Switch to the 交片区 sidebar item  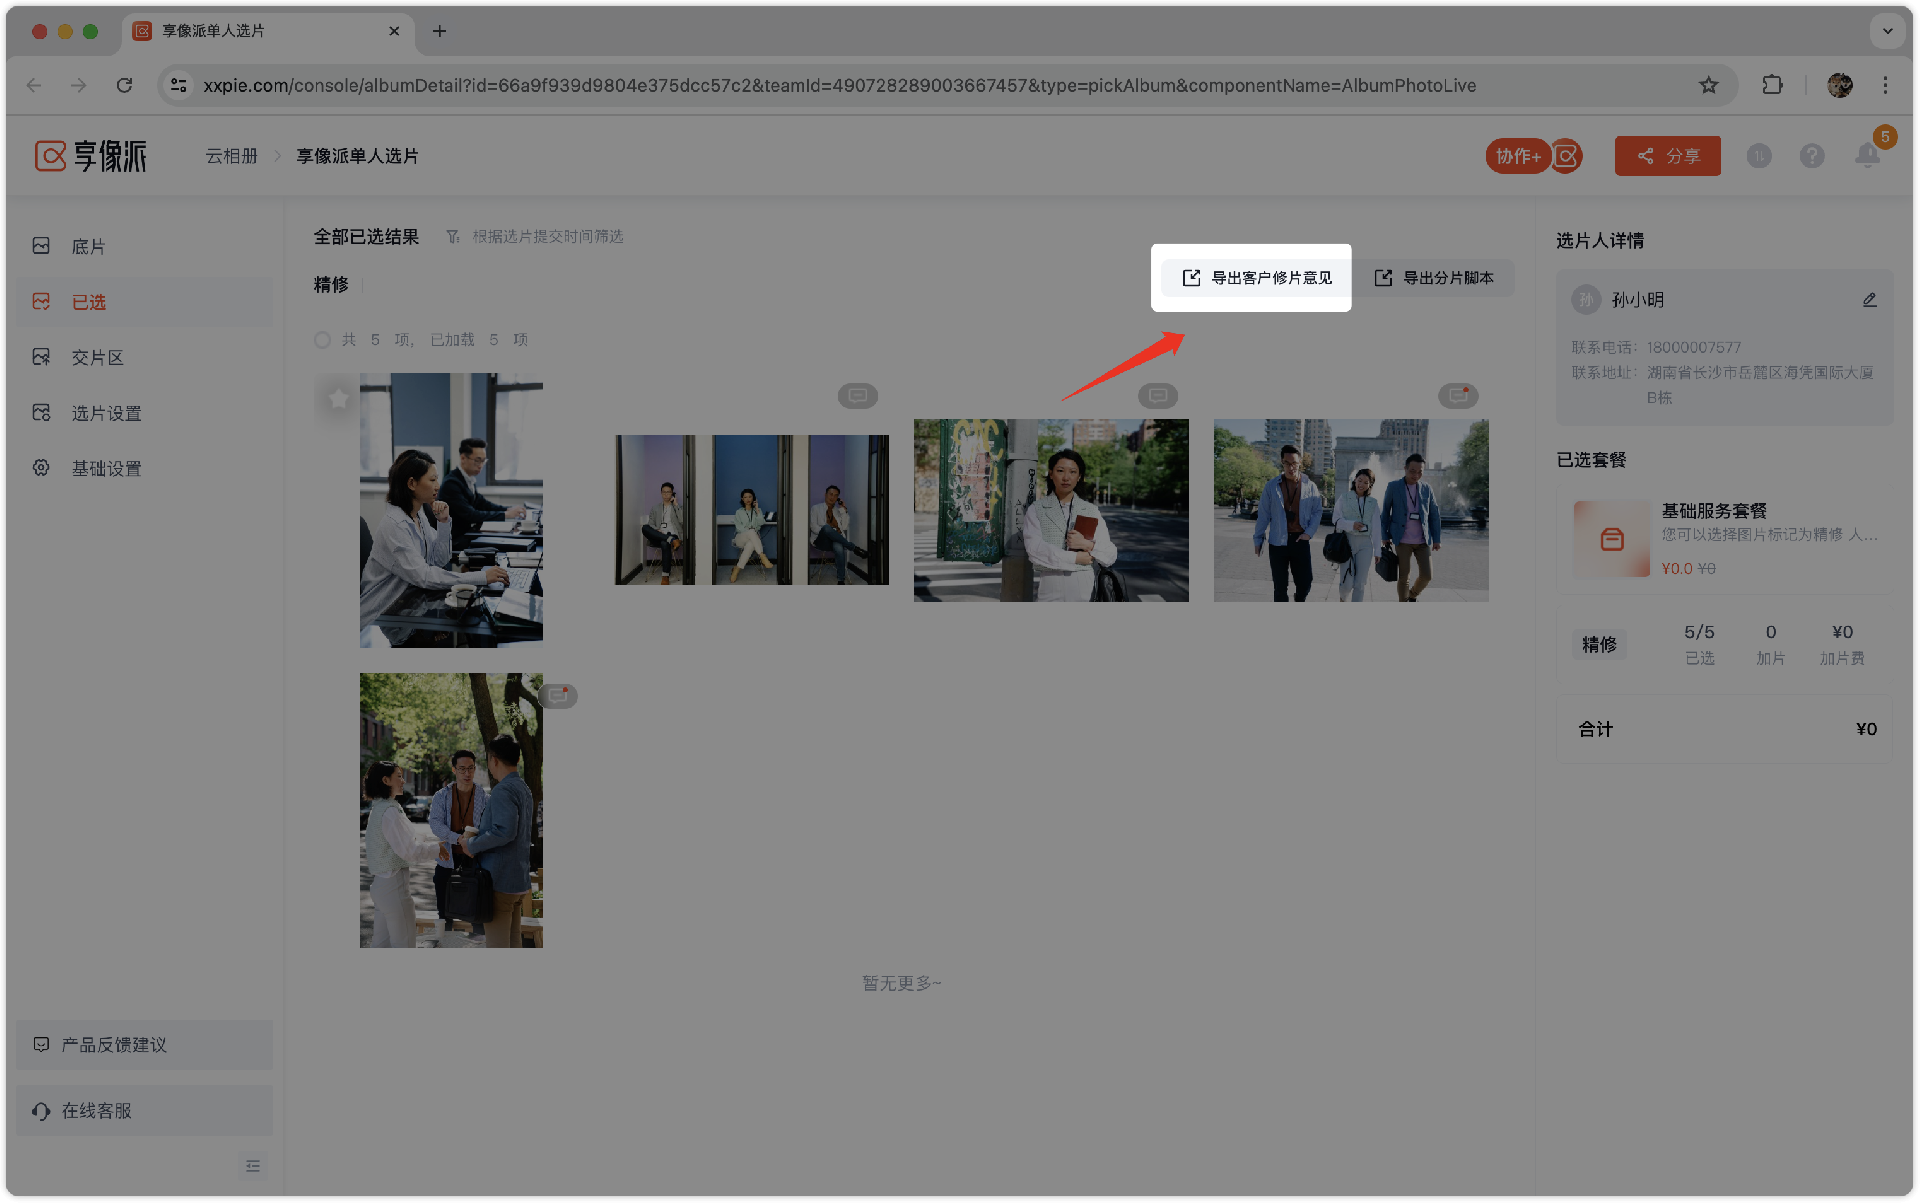tap(97, 357)
